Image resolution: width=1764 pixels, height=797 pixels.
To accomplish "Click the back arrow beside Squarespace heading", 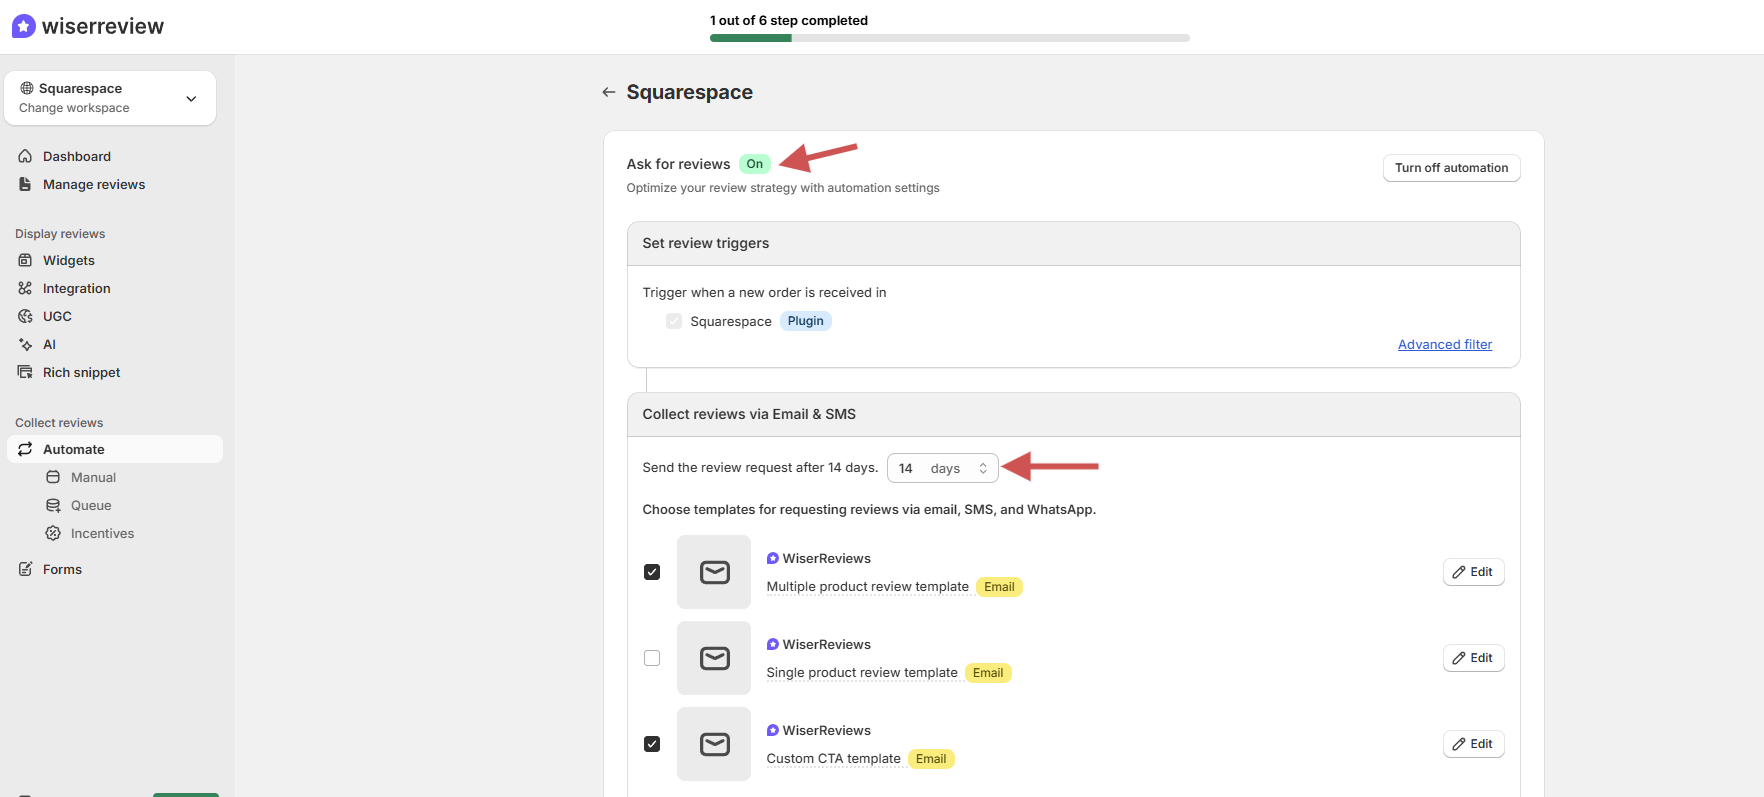I will pos(608,92).
